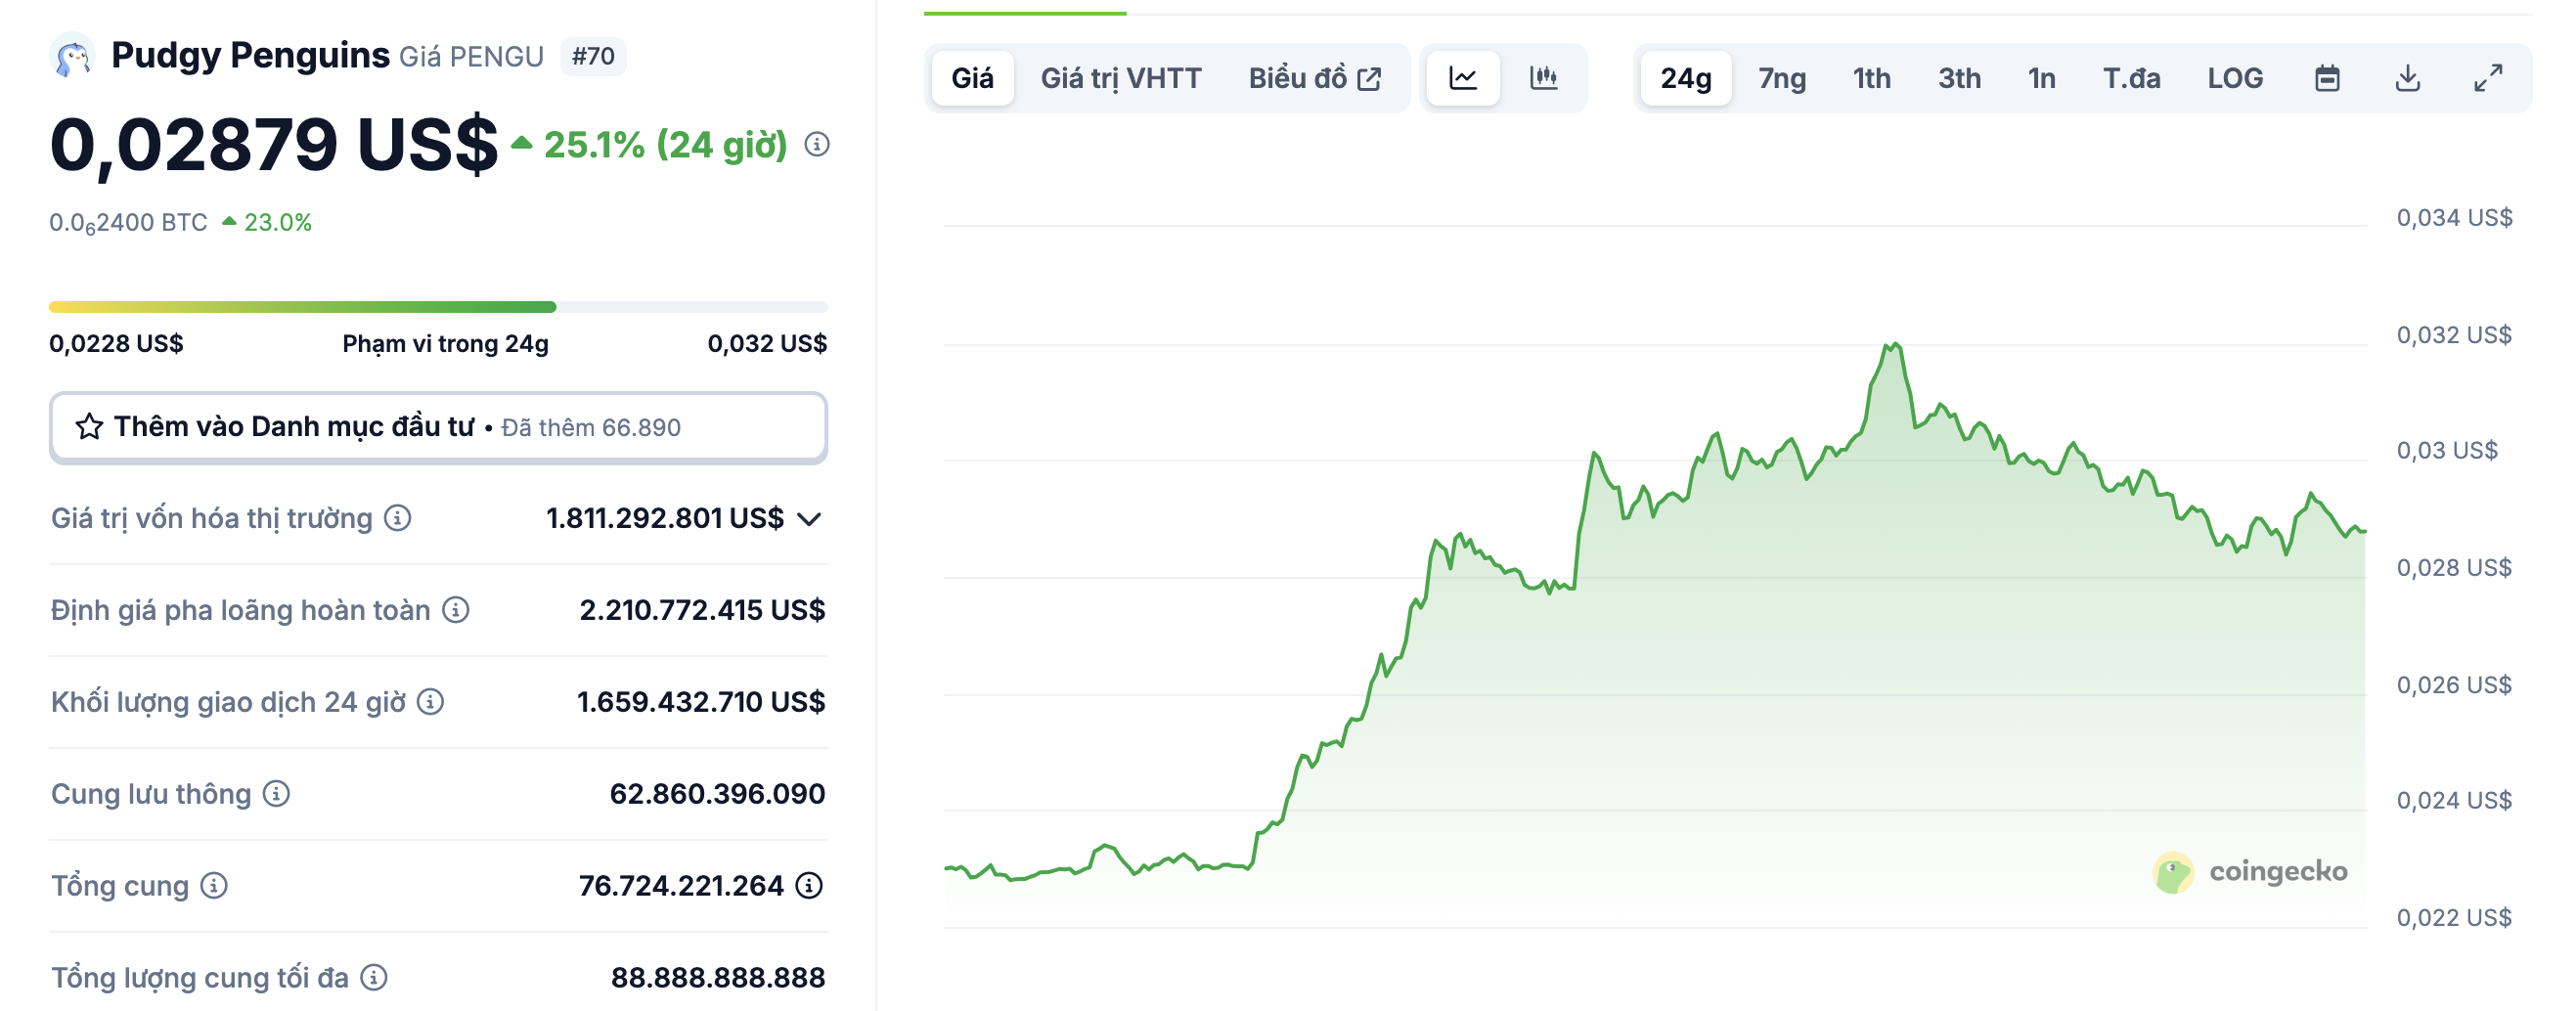Select the 3th time range
Viewport: 2576px width, 1011px height.
[x=1958, y=78]
